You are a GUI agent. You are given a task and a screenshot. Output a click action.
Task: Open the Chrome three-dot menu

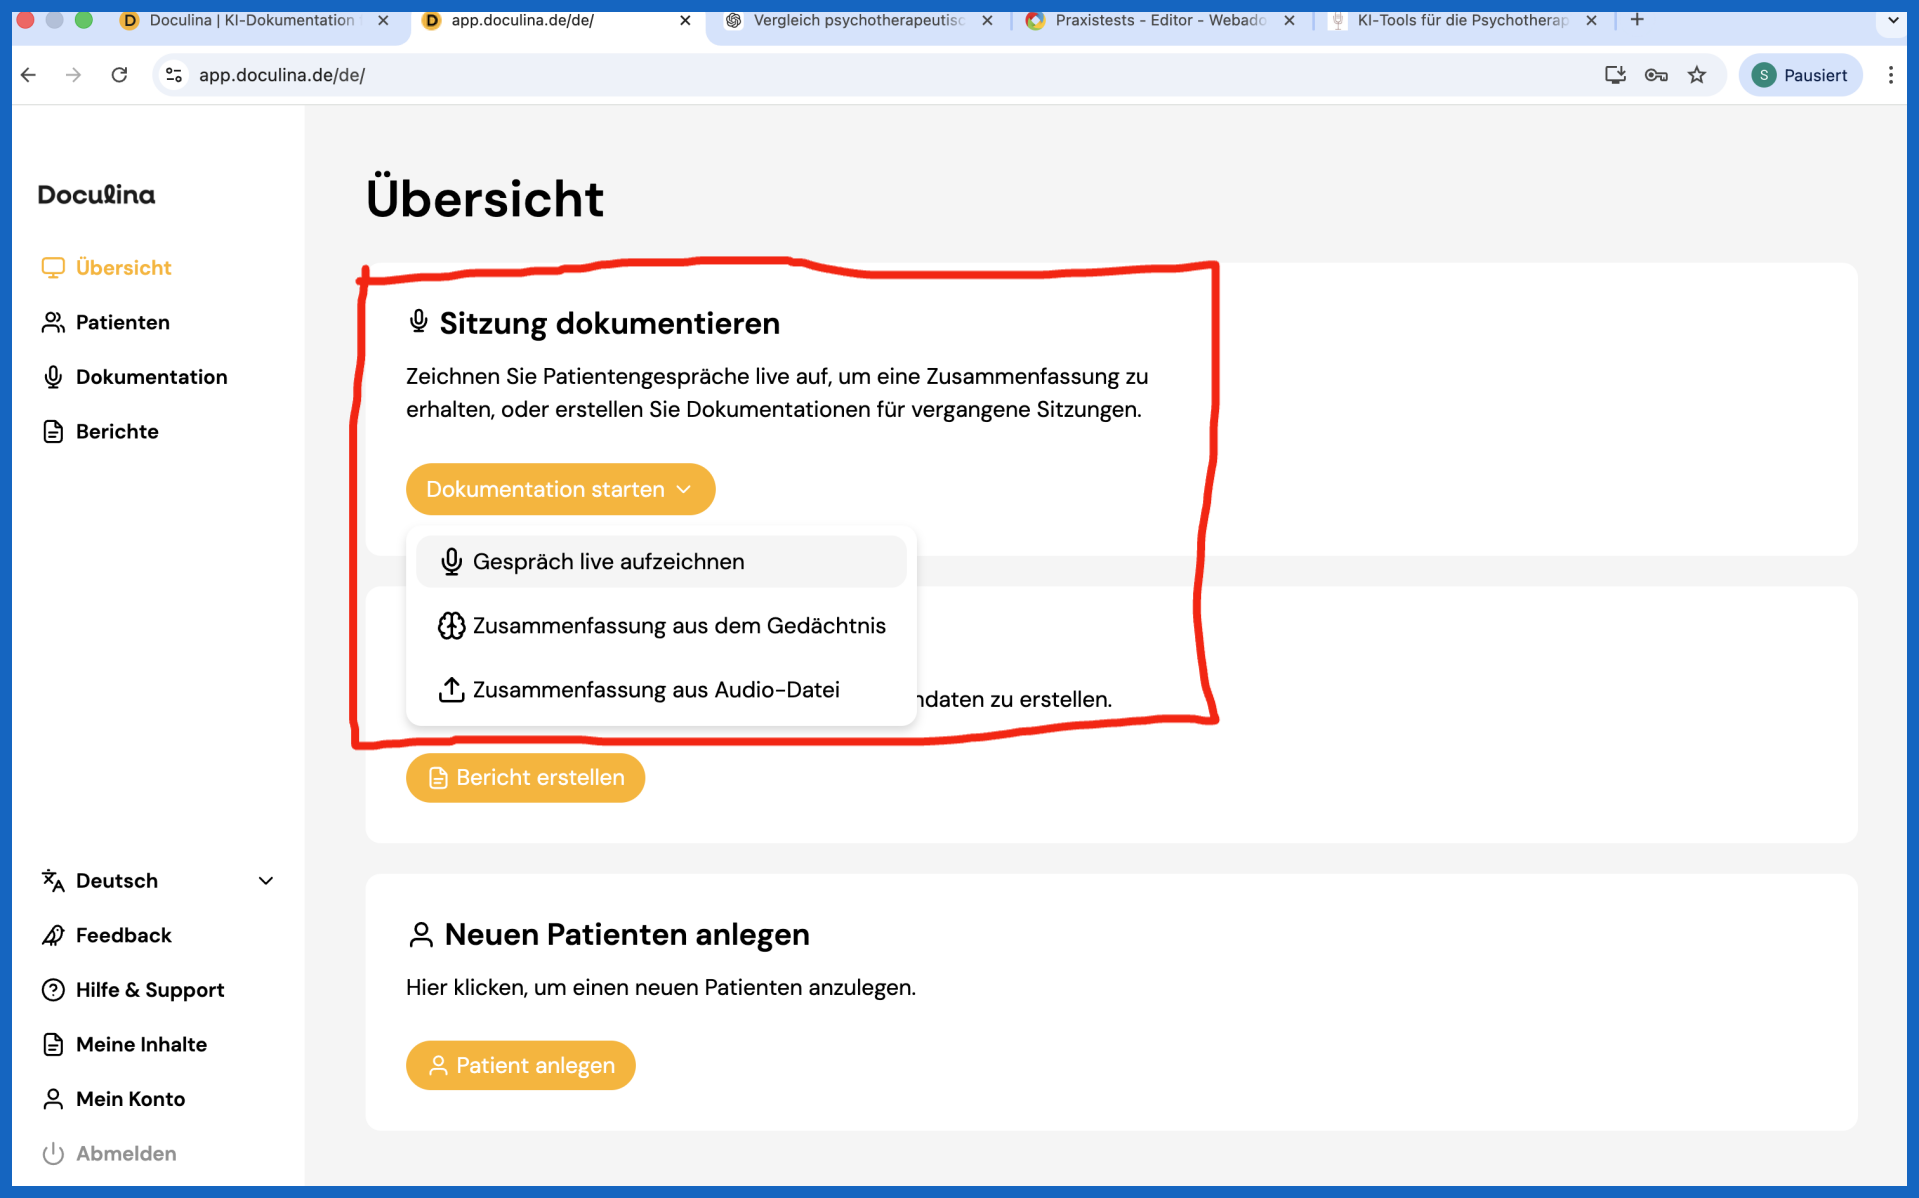pyautogui.click(x=1890, y=75)
